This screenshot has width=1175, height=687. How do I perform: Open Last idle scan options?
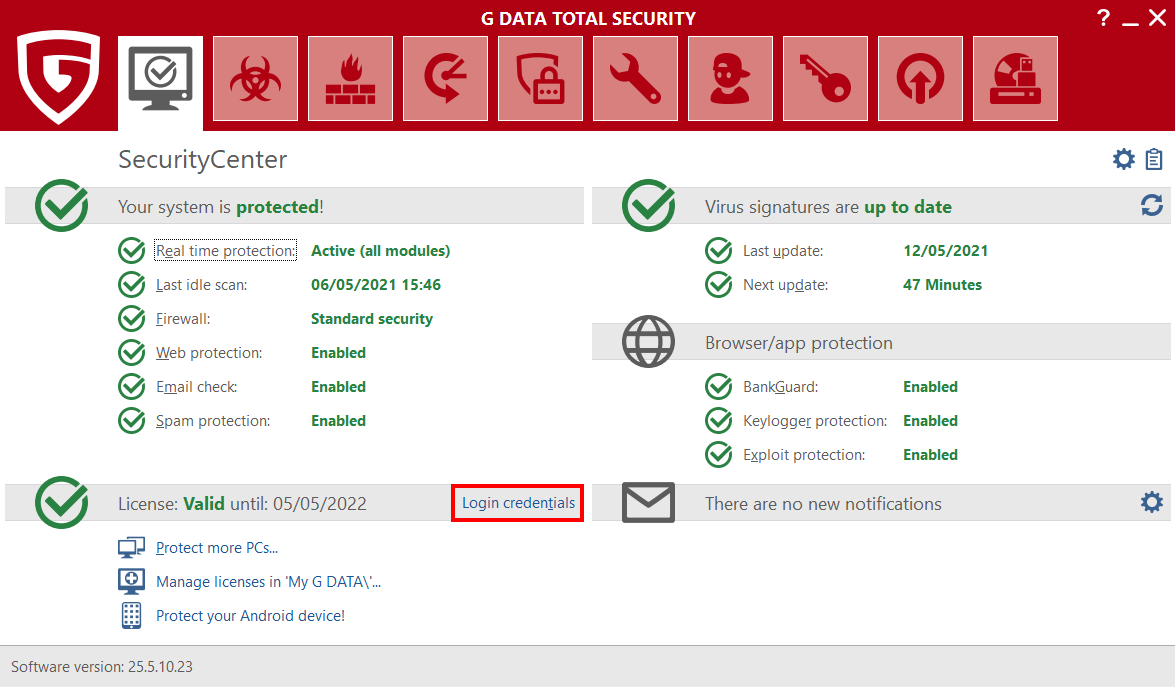point(202,285)
